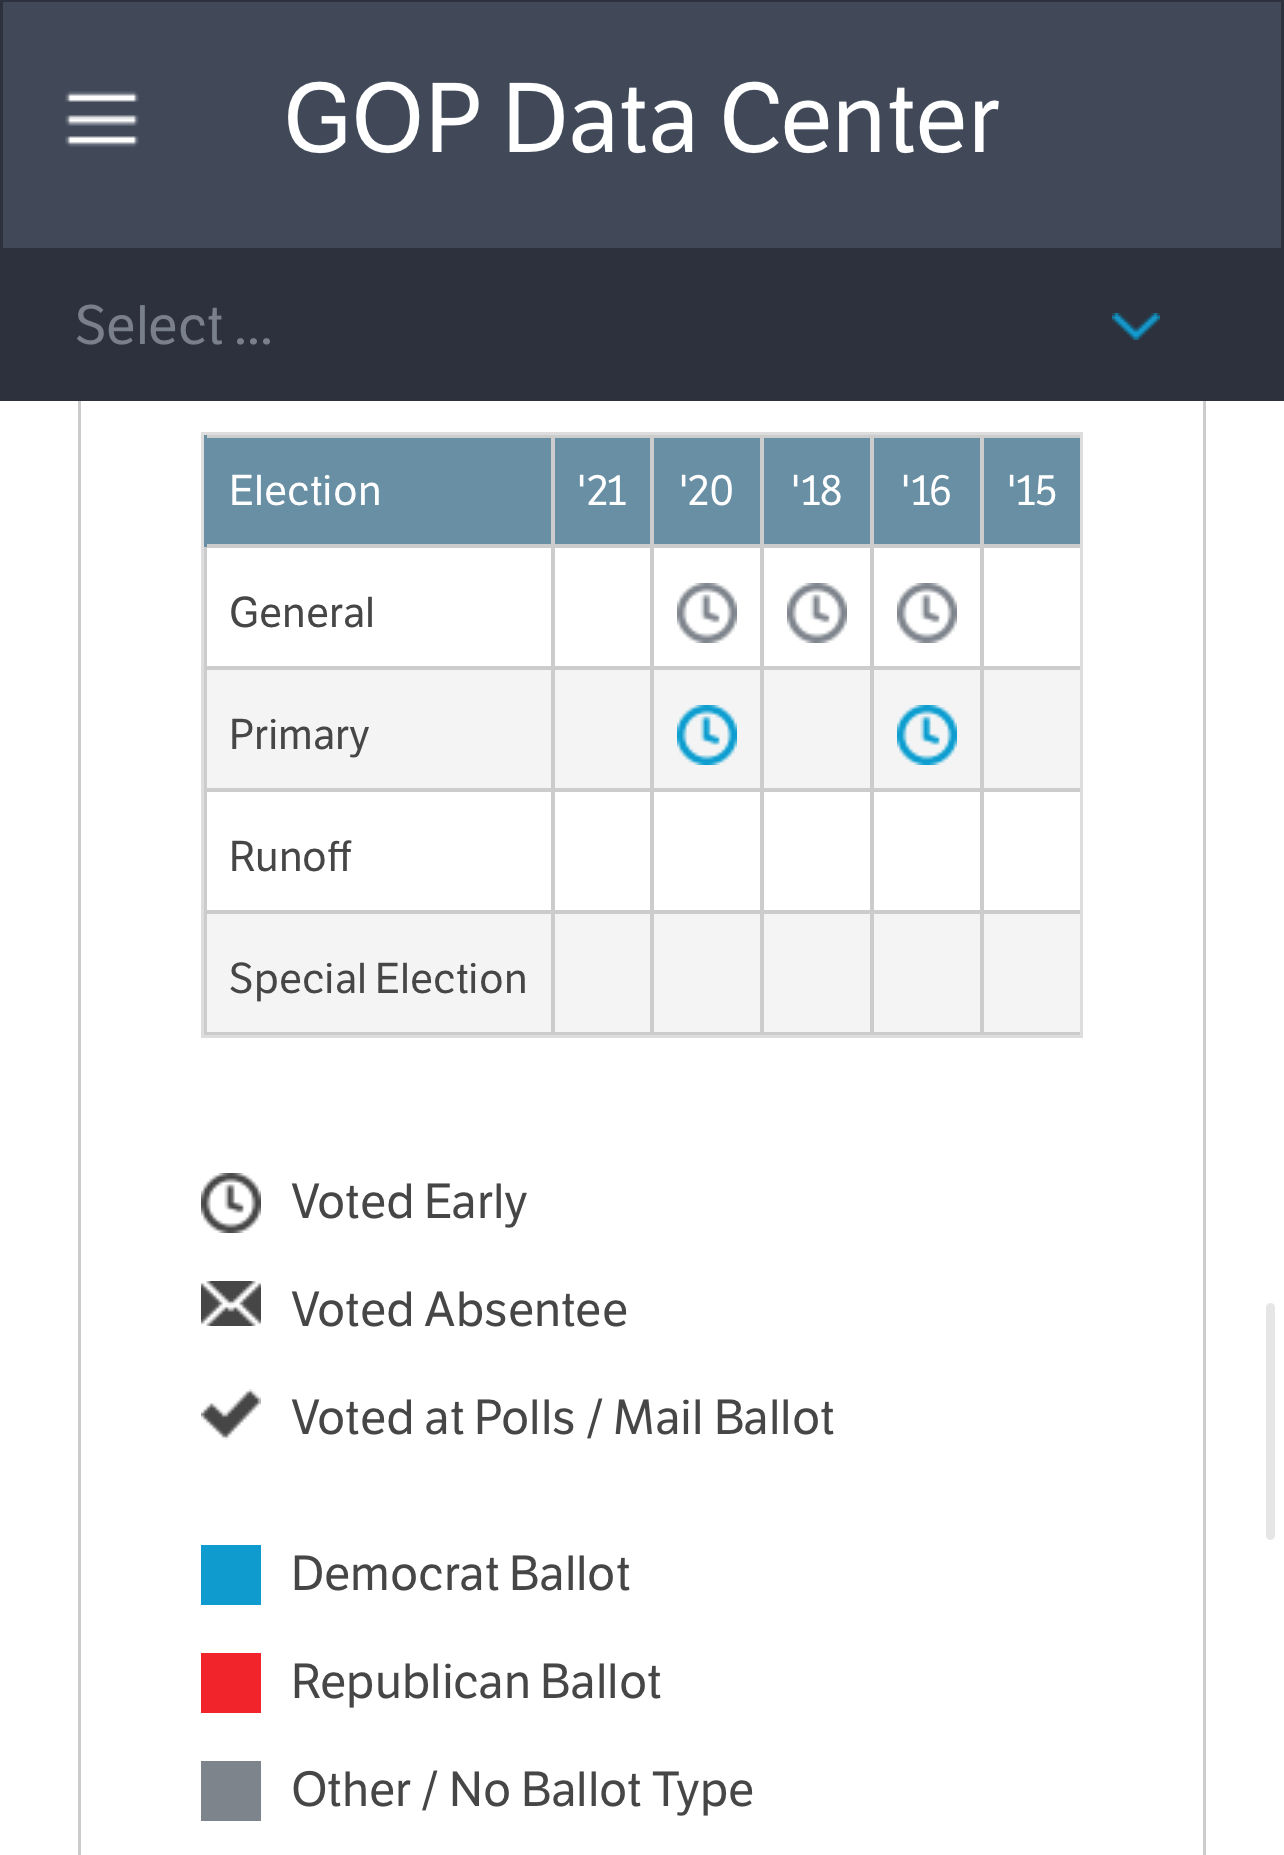This screenshot has height=1855, width=1284.
Task: Click the Voted Absentee envelope icon
Action: [231, 1304]
